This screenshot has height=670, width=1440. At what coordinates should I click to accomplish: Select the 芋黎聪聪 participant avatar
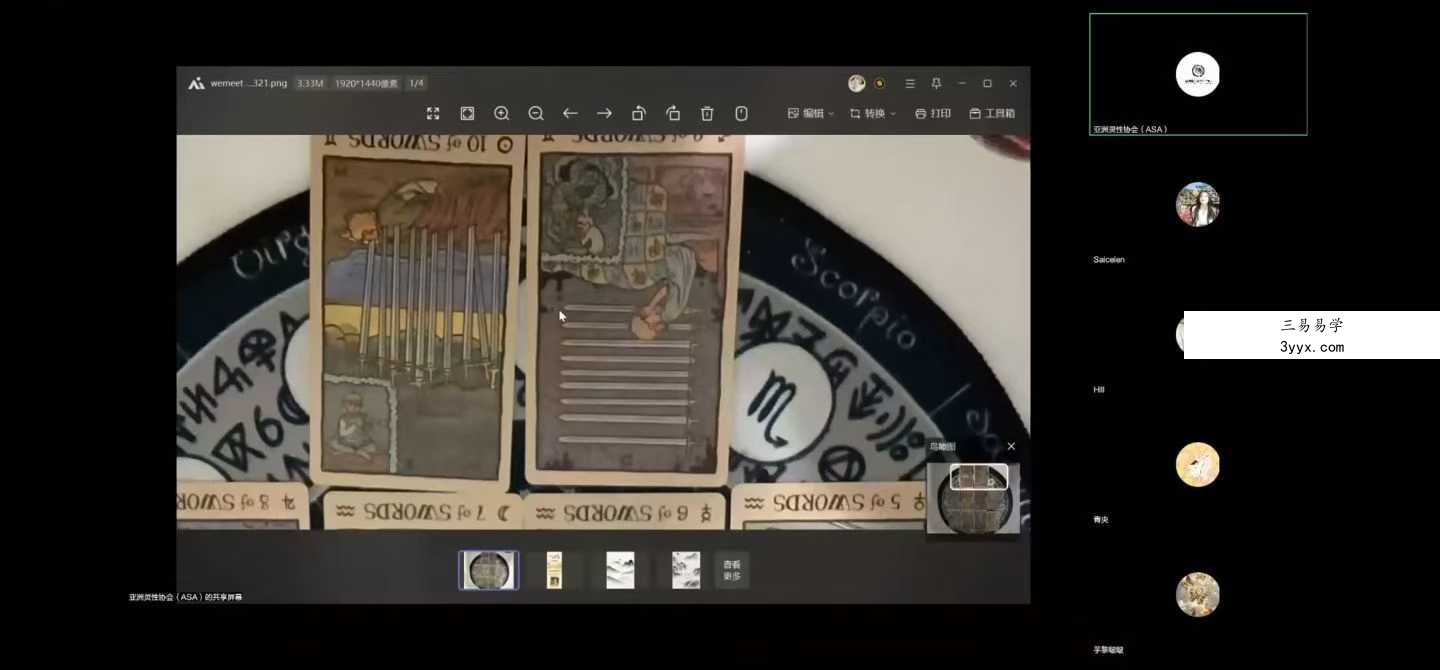click(1198, 594)
